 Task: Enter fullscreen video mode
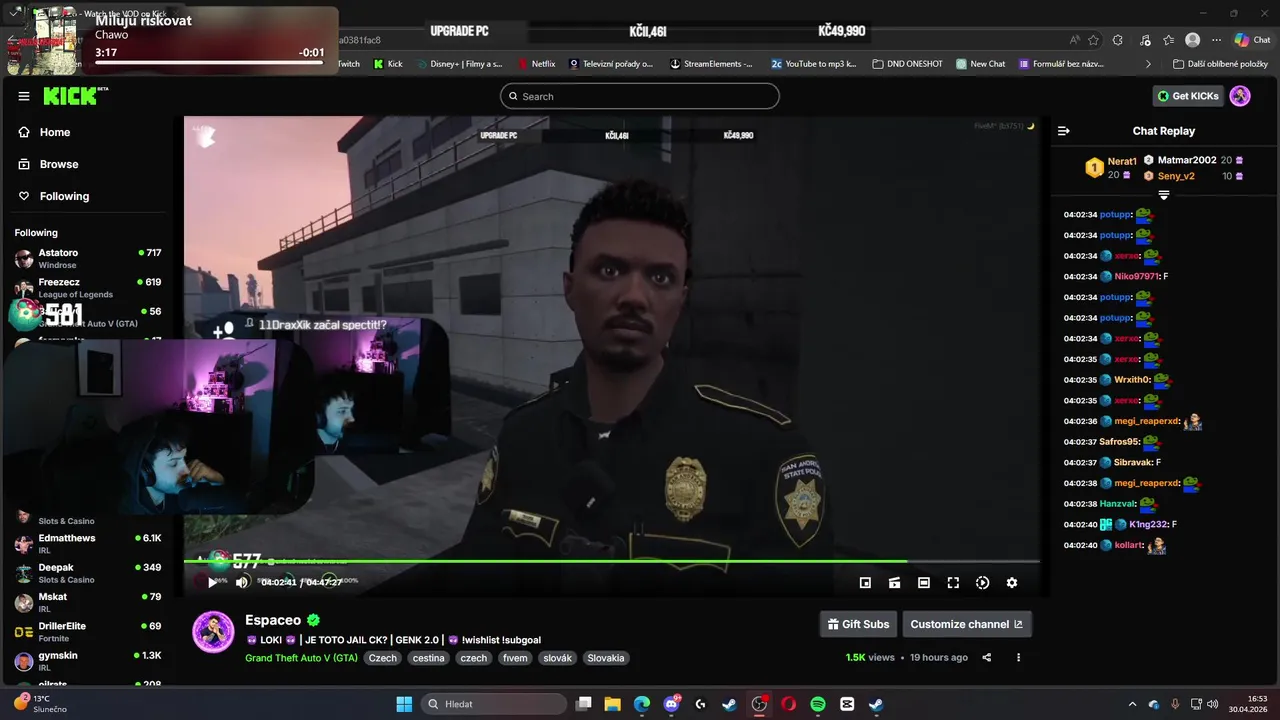coord(953,583)
